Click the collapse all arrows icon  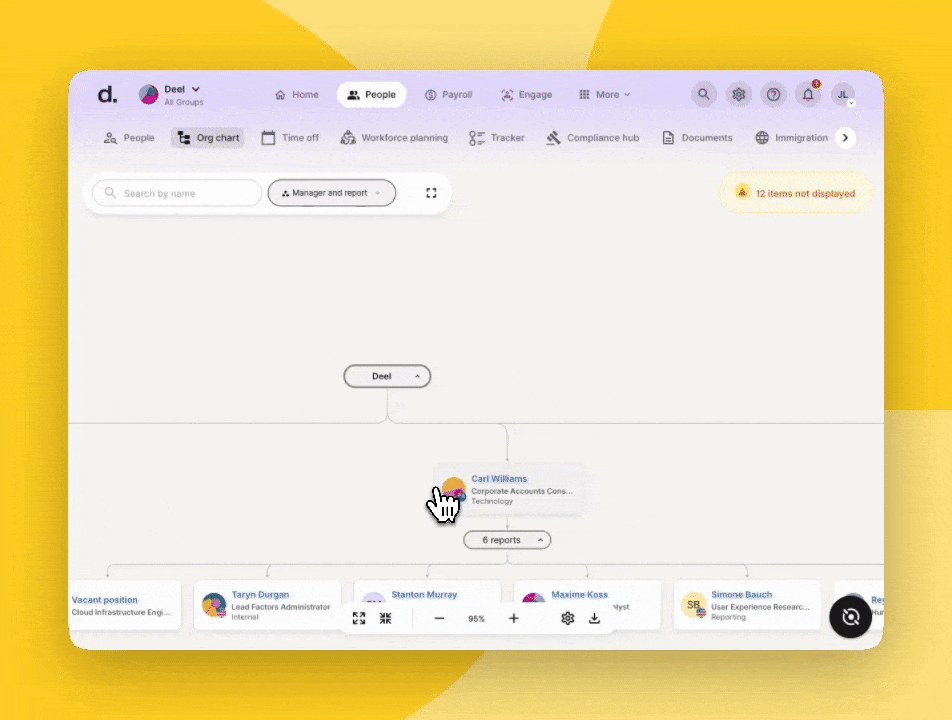click(x=386, y=618)
